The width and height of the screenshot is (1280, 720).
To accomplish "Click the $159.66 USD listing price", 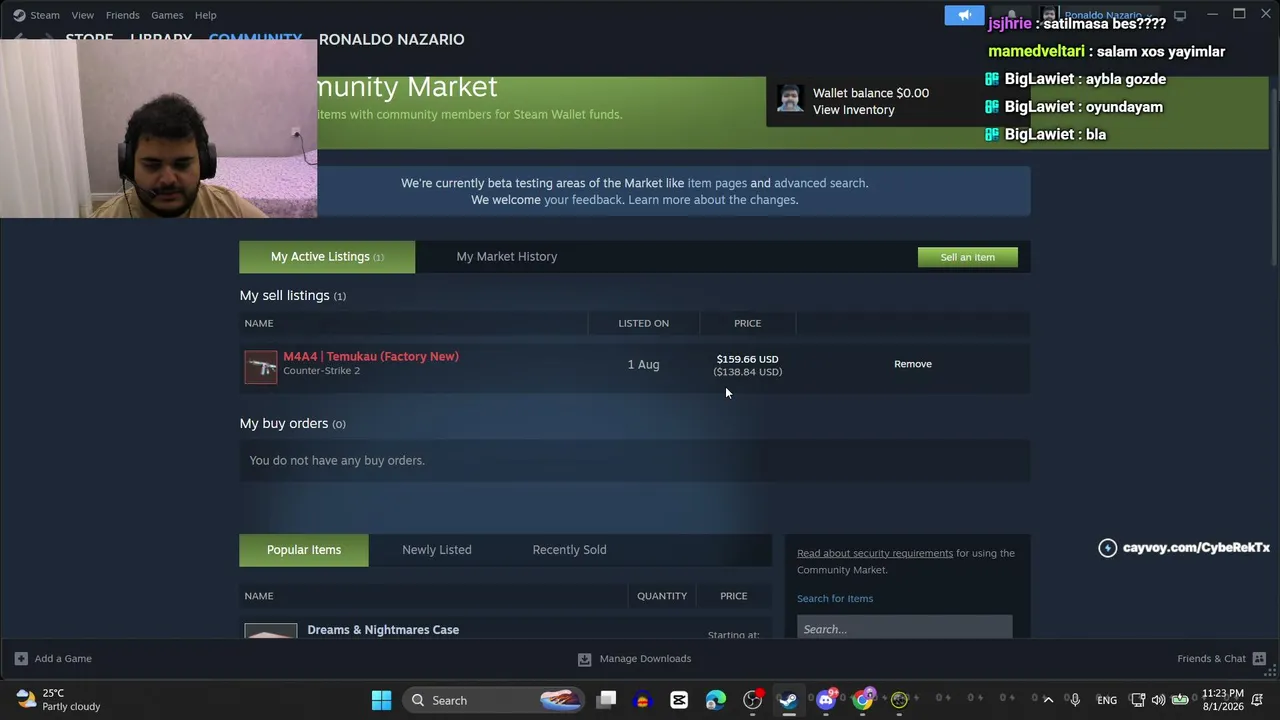I will coord(747,359).
